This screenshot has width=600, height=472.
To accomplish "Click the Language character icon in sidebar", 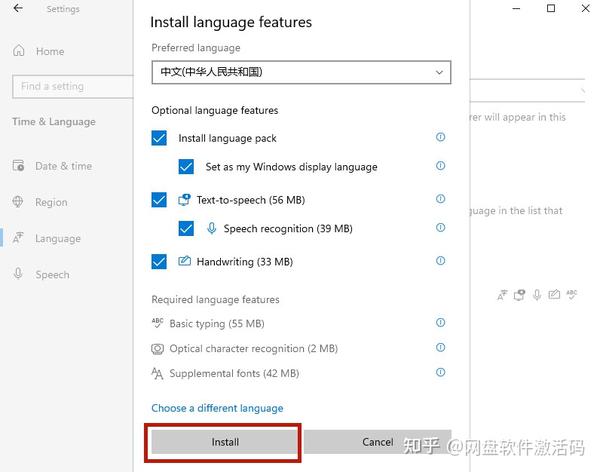I will pyautogui.click(x=18, y=238).
